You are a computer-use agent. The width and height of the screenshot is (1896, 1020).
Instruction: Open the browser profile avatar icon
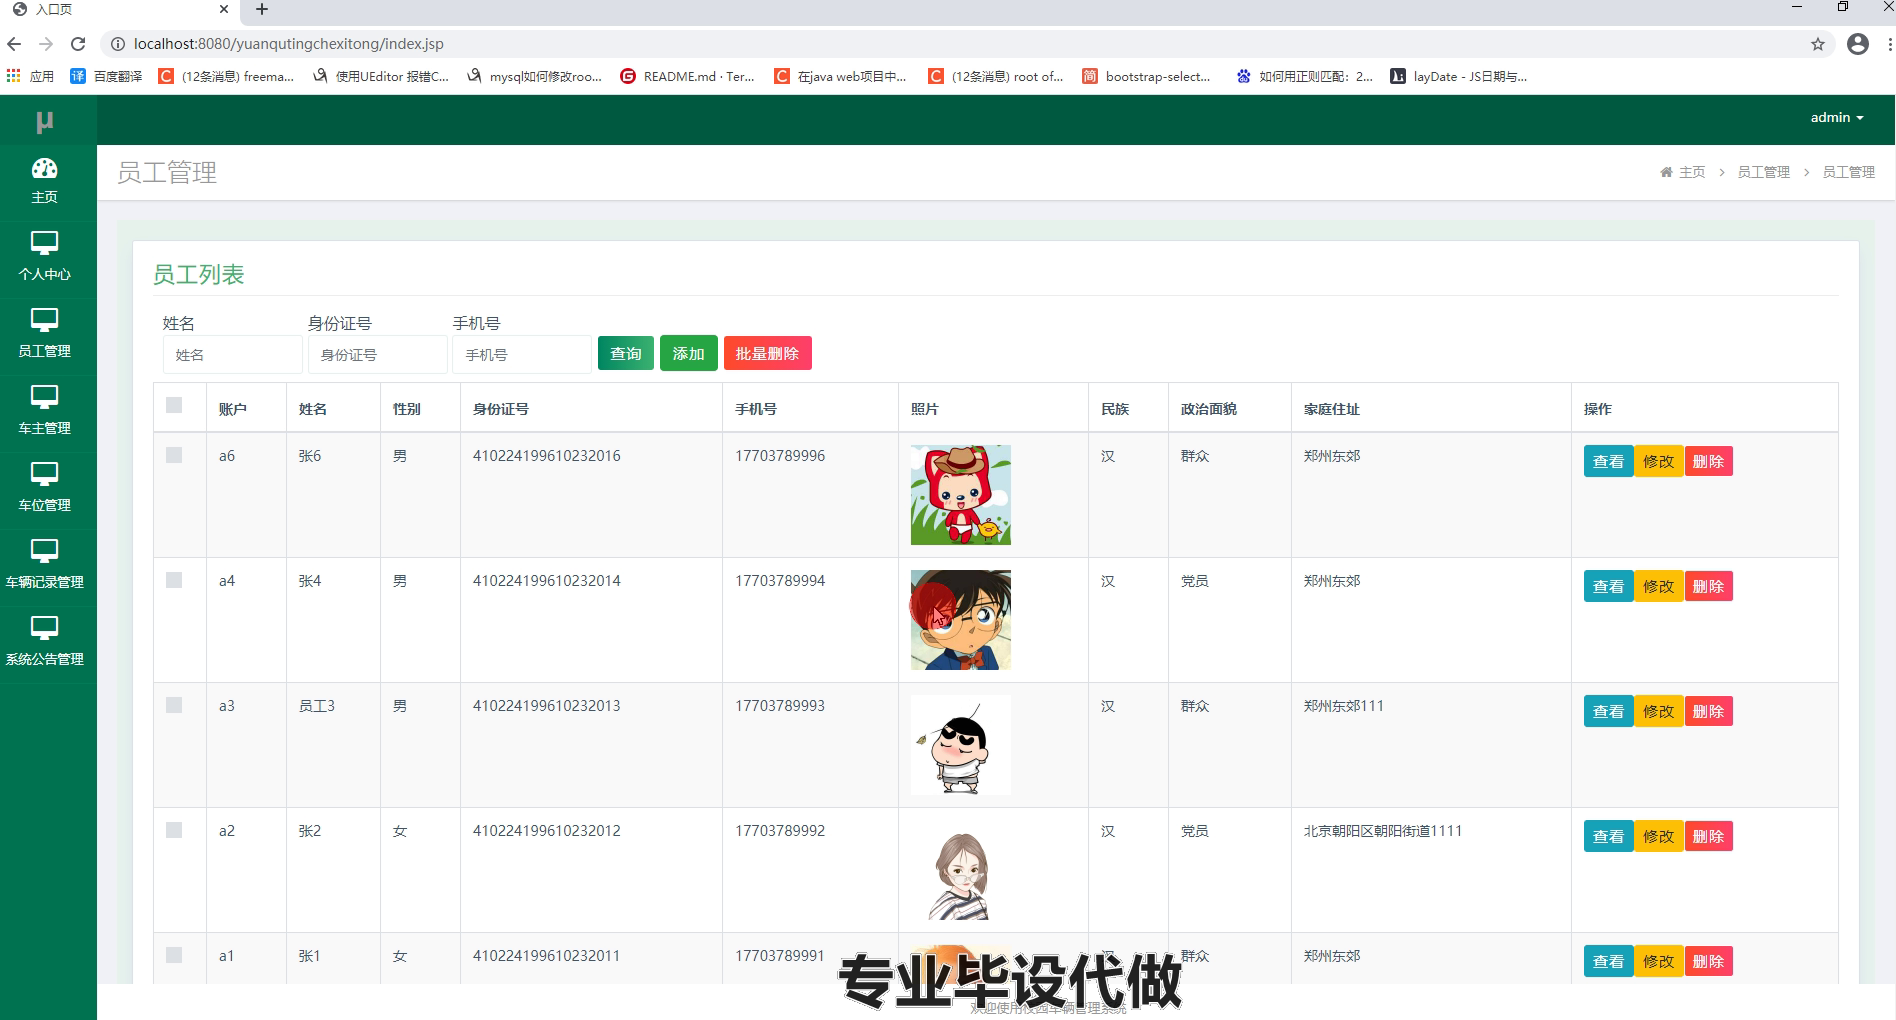point(1858,44)
